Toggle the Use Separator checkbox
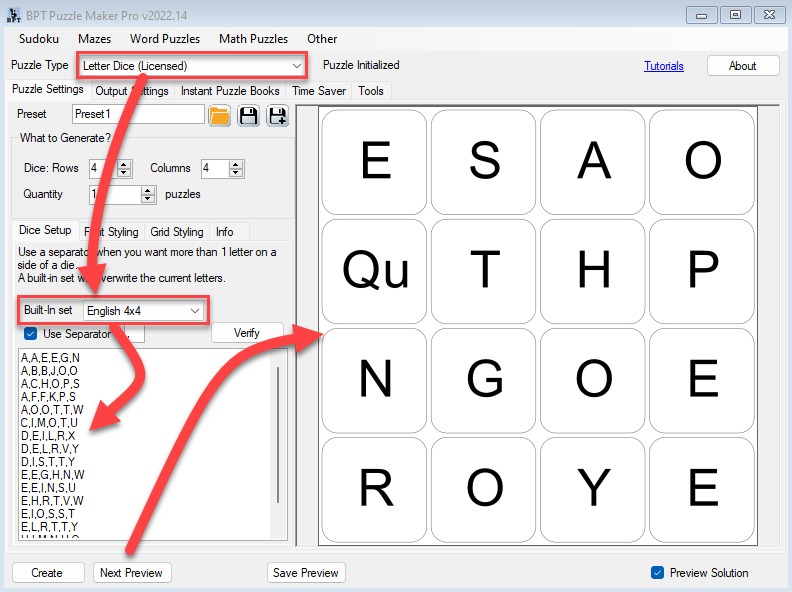Image resolution: width=792 pixels, height=592 pixels. click(30, 334)
